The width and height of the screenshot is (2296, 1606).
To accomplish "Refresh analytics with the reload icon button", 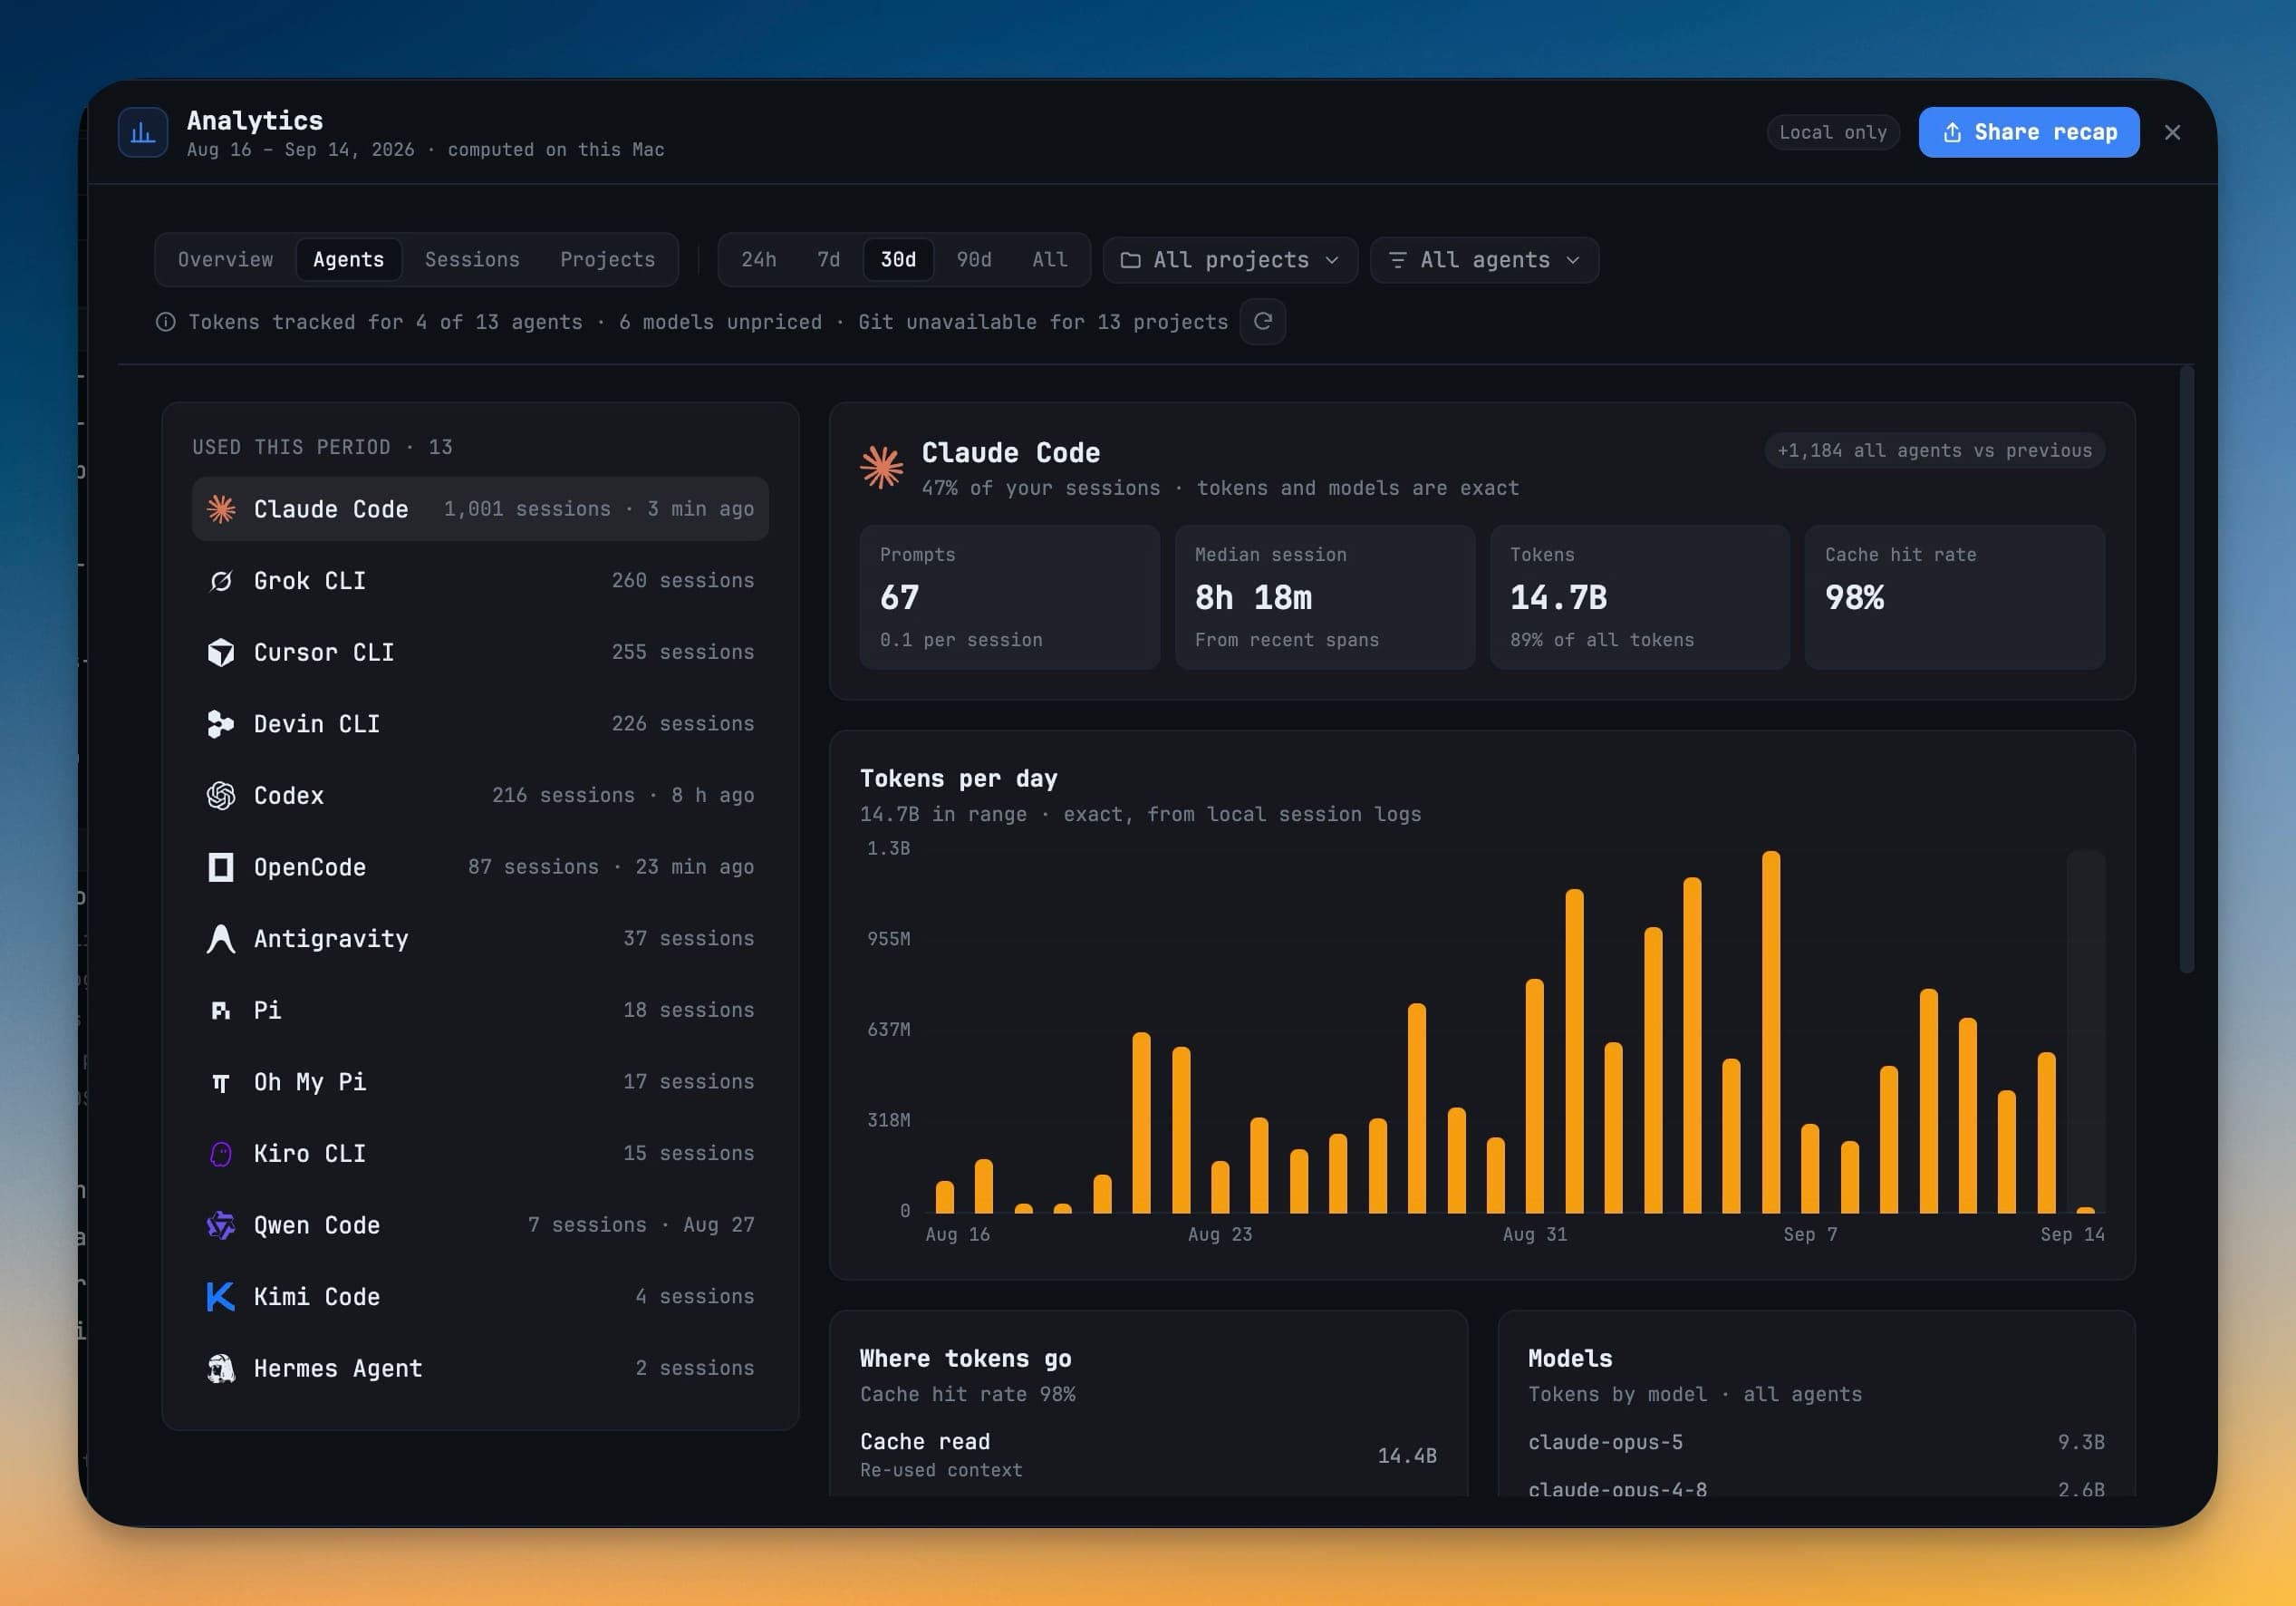I will tap(1263, 322).
